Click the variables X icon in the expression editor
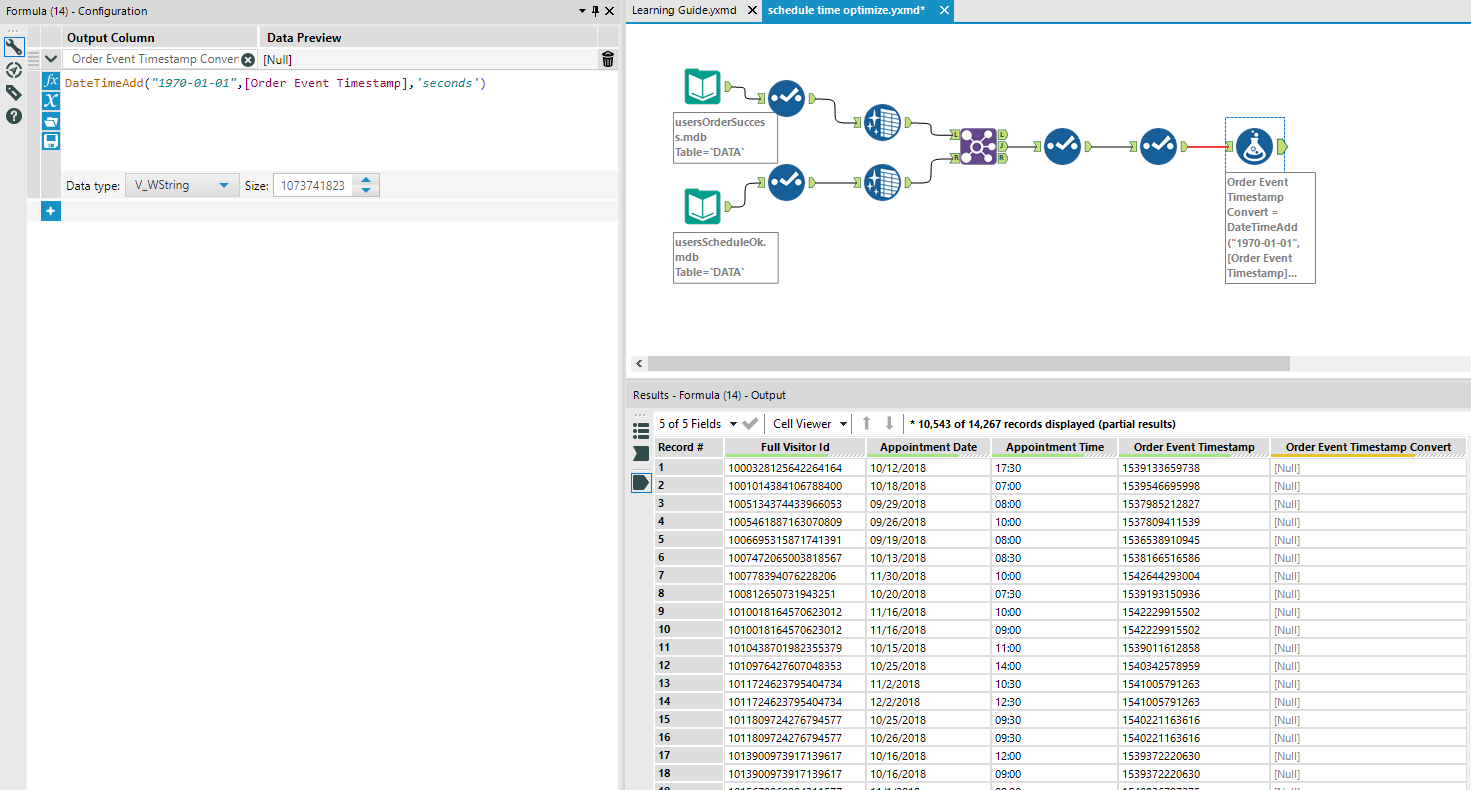The height and width of the screenshot is (790, 1471). click(51, 100)
